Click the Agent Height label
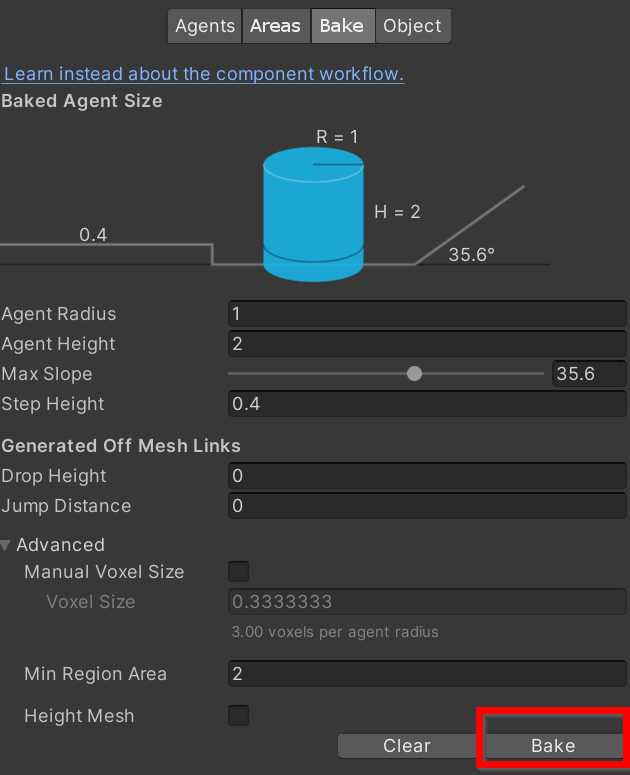Viewport: 630px width, 775px height. coord(58,344)
